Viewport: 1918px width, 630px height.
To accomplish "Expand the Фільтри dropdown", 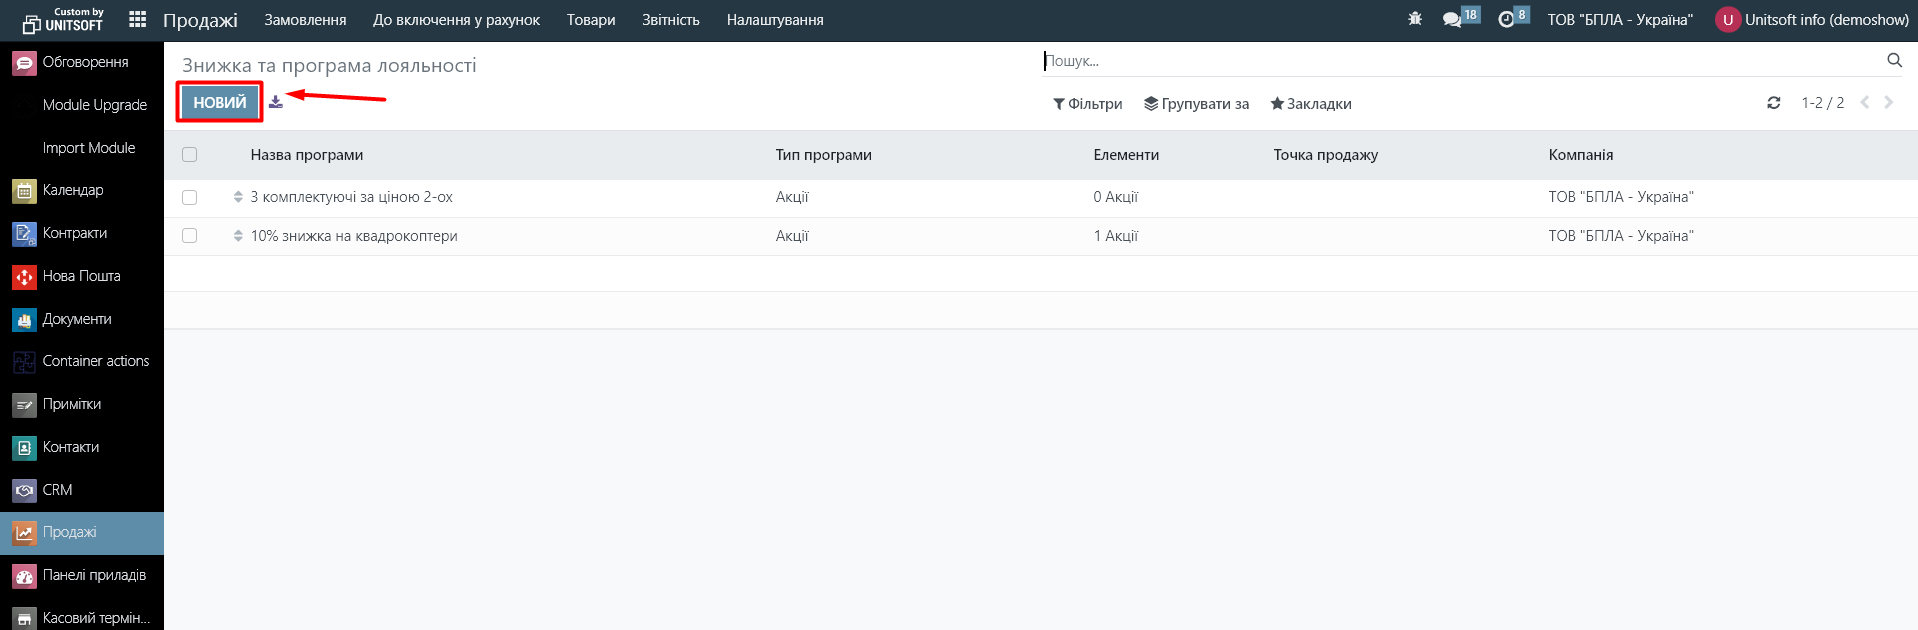I will click(1087, 104).
